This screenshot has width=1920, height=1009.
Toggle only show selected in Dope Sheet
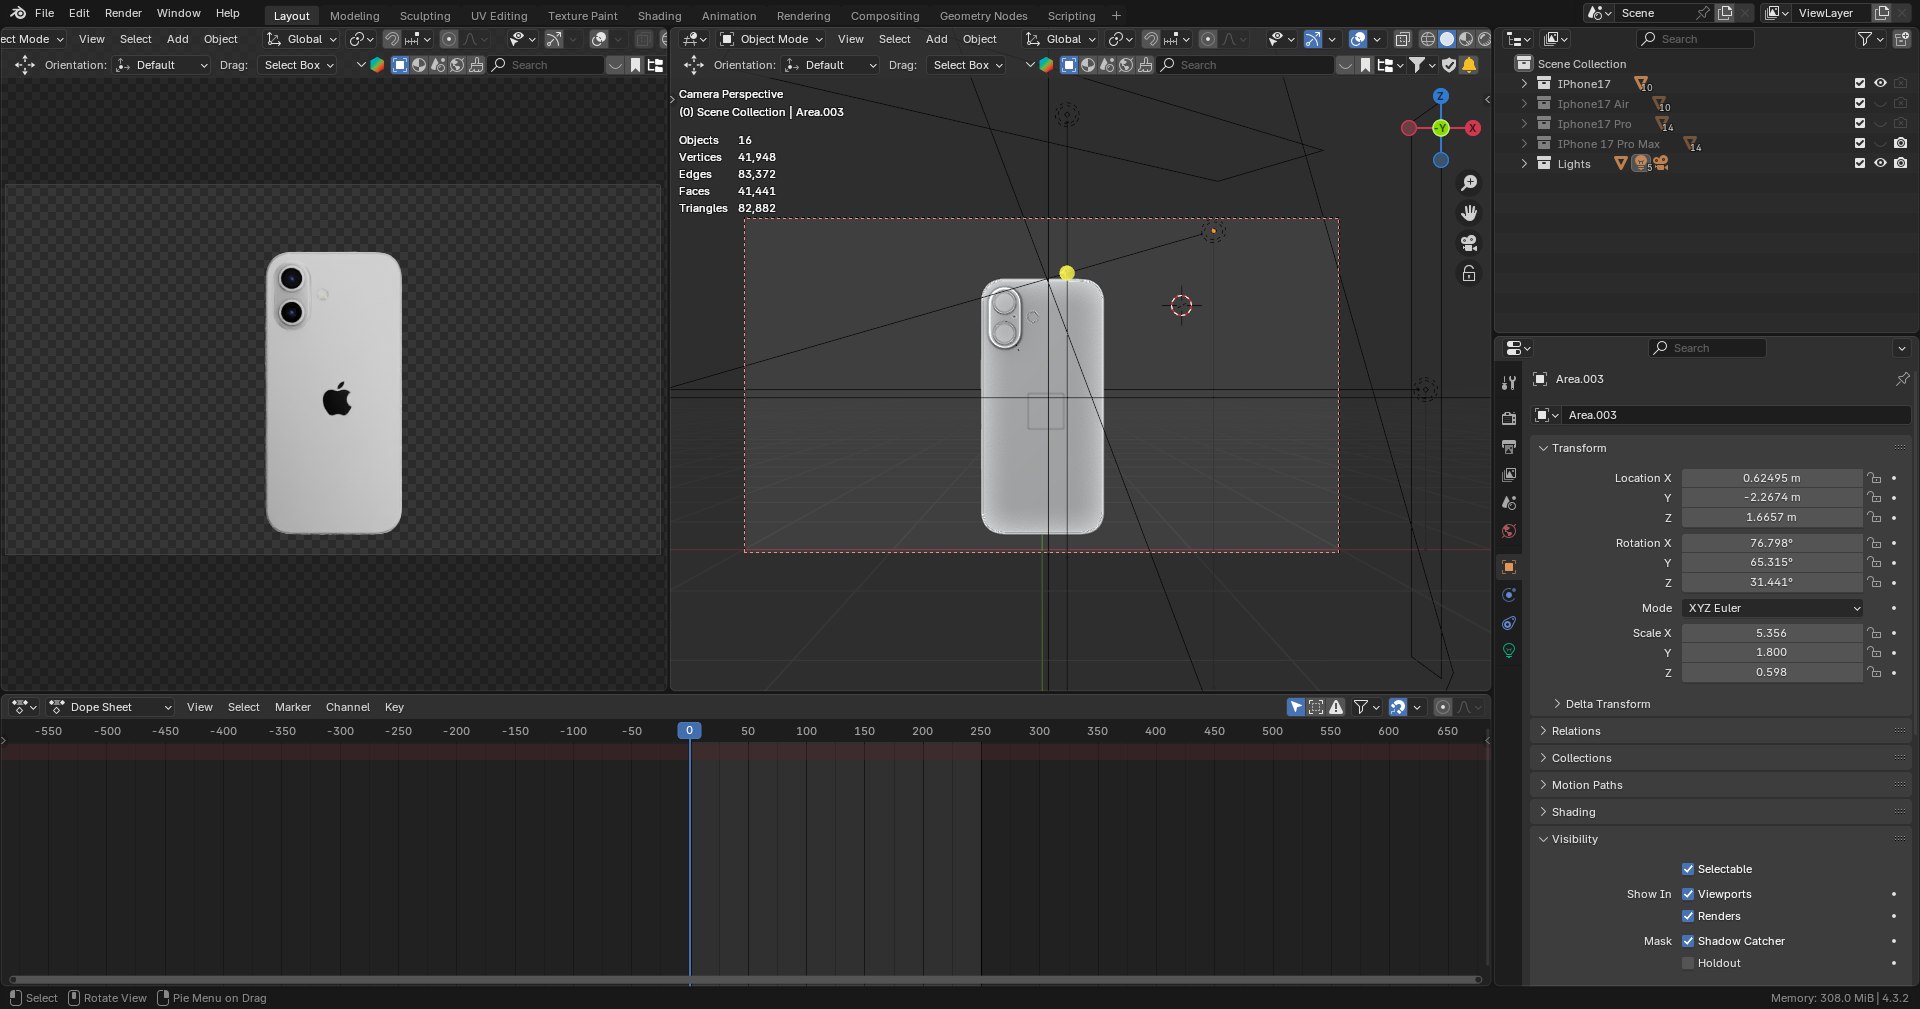pyautogui.click(x=1295, y=707)
